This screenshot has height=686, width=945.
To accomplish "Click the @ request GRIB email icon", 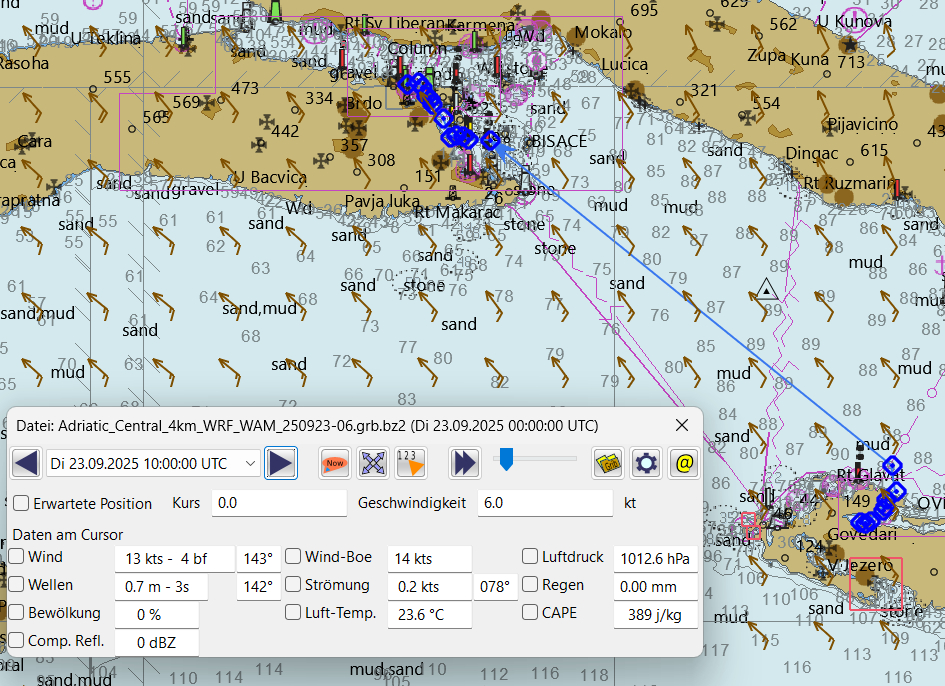I will [x=684, y=463].
